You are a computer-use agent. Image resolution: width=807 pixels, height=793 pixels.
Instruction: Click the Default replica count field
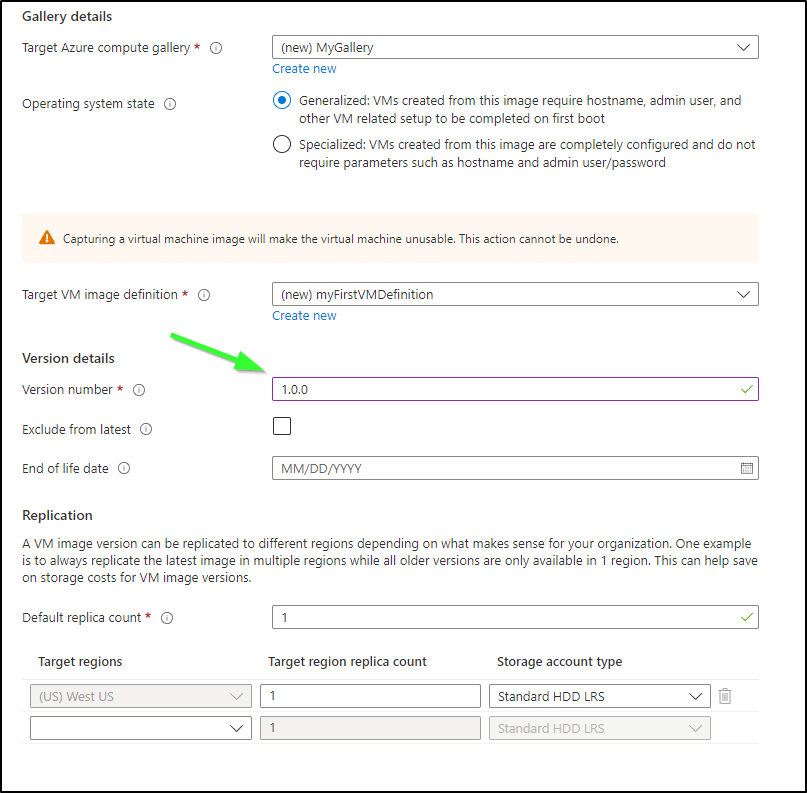[x=515, y=617]
